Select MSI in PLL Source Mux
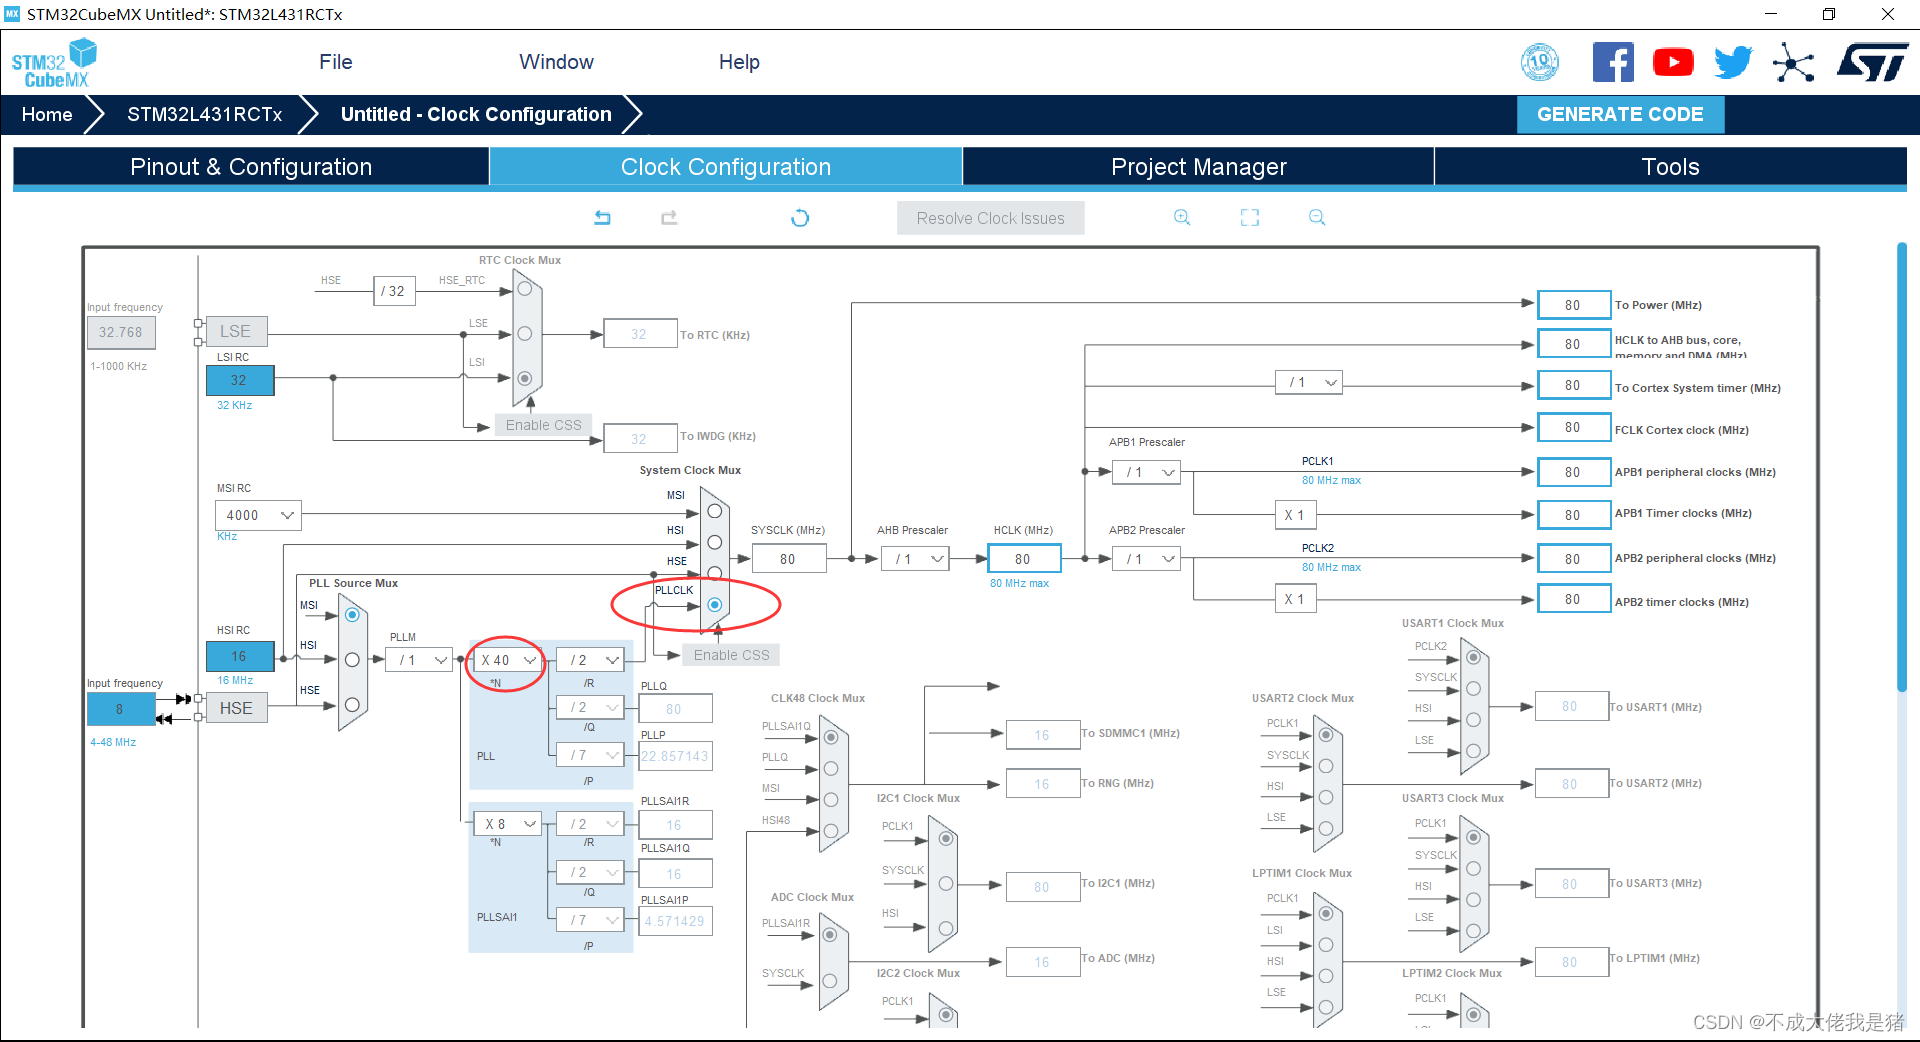Viewport: 1920px width, 1042px height. tap(352, 615)
